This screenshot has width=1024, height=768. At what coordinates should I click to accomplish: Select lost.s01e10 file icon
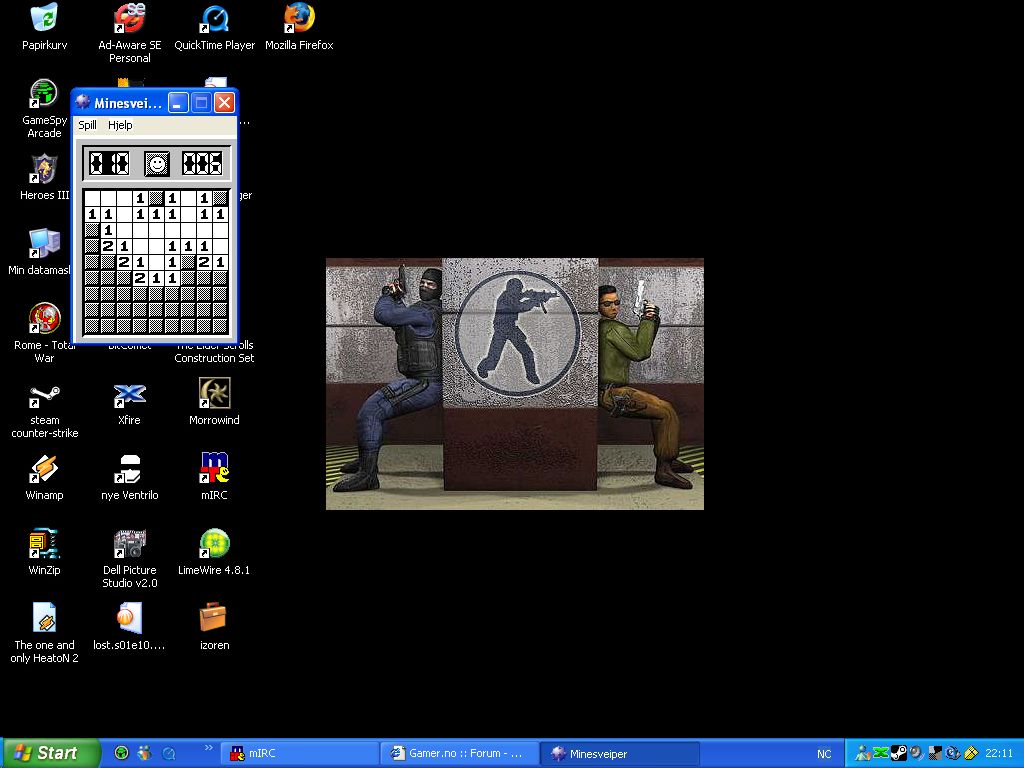(x=129, y=627)
